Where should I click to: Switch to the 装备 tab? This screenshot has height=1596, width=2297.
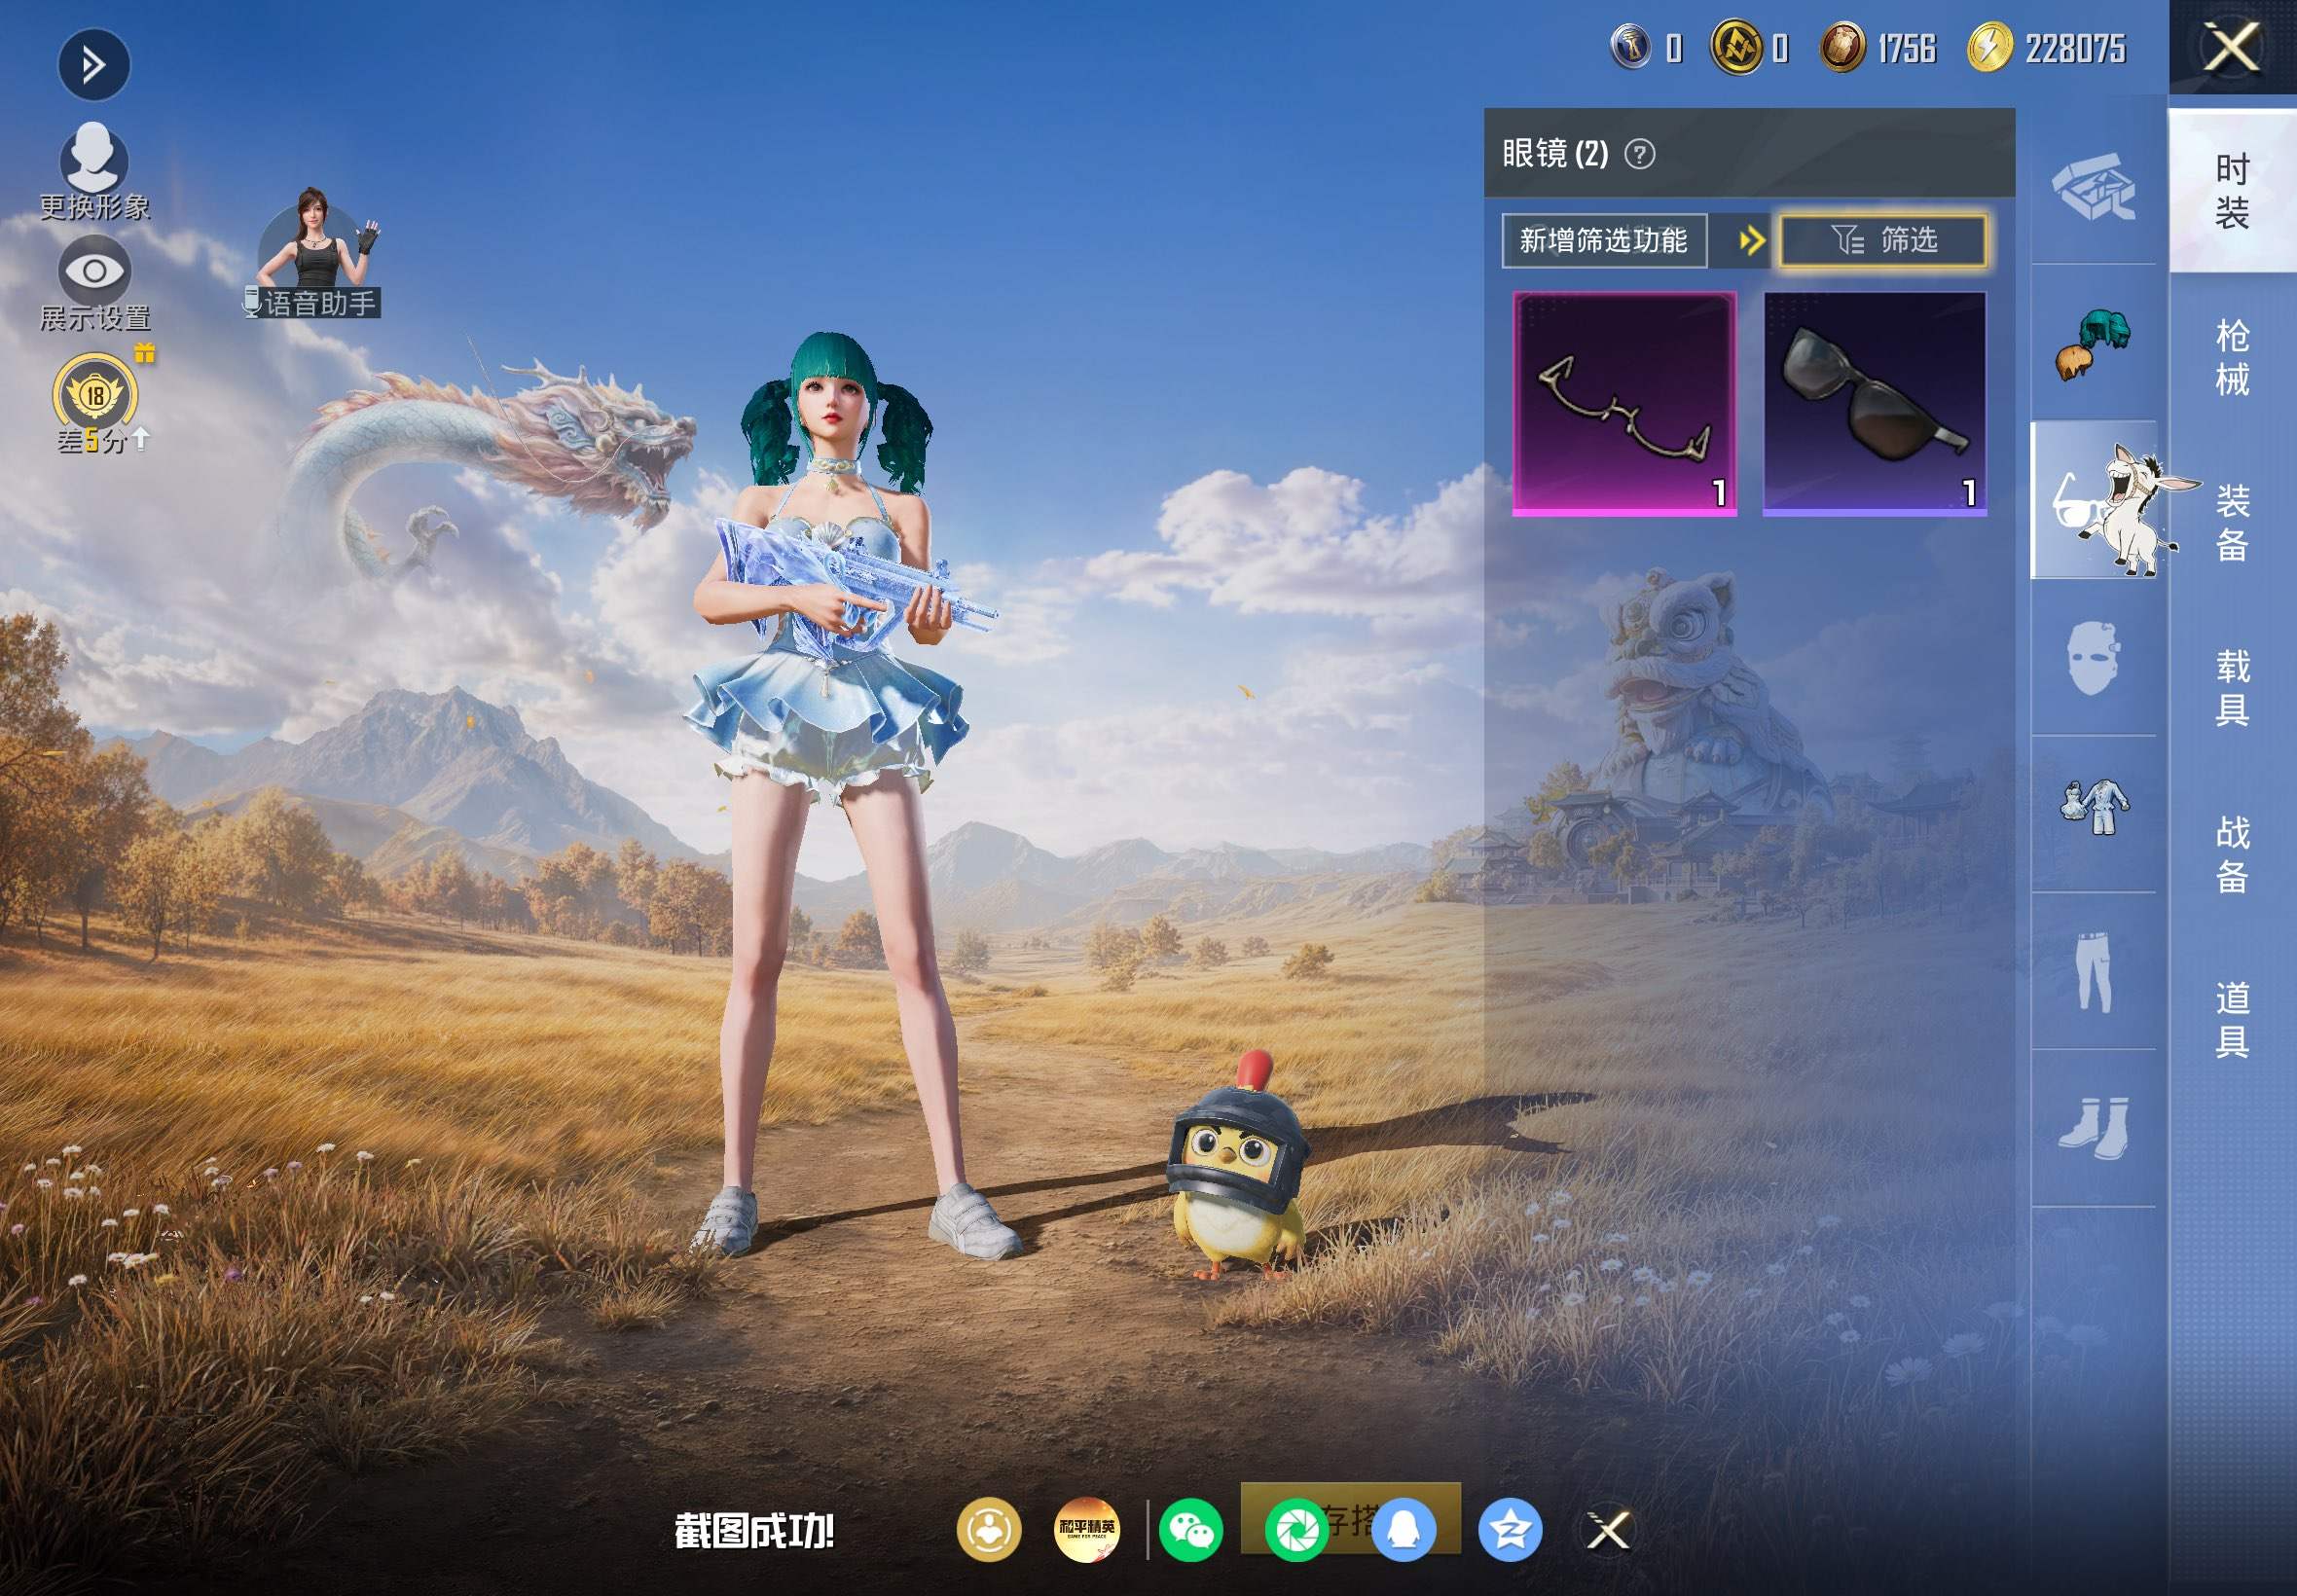point(2233,523)
